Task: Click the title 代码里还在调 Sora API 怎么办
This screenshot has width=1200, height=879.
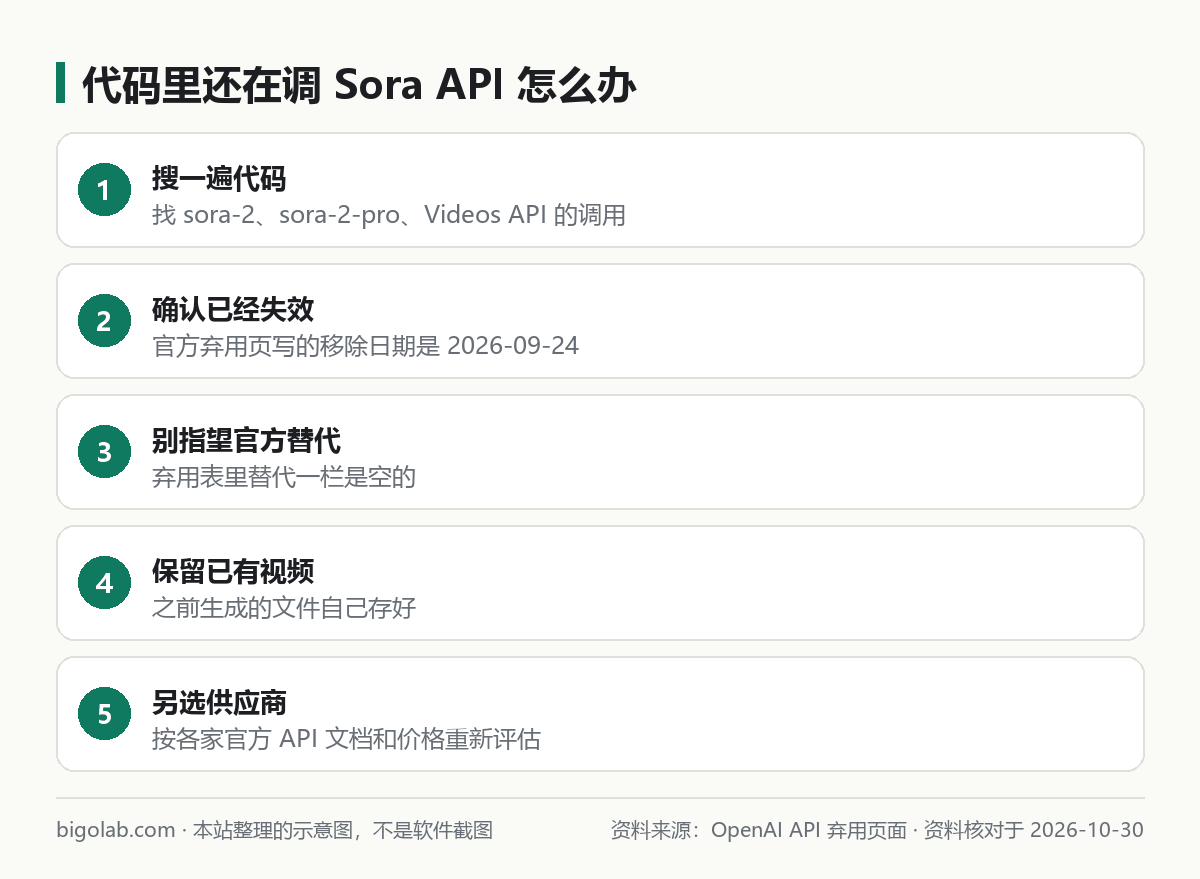Action: click(x=358, y=84)
